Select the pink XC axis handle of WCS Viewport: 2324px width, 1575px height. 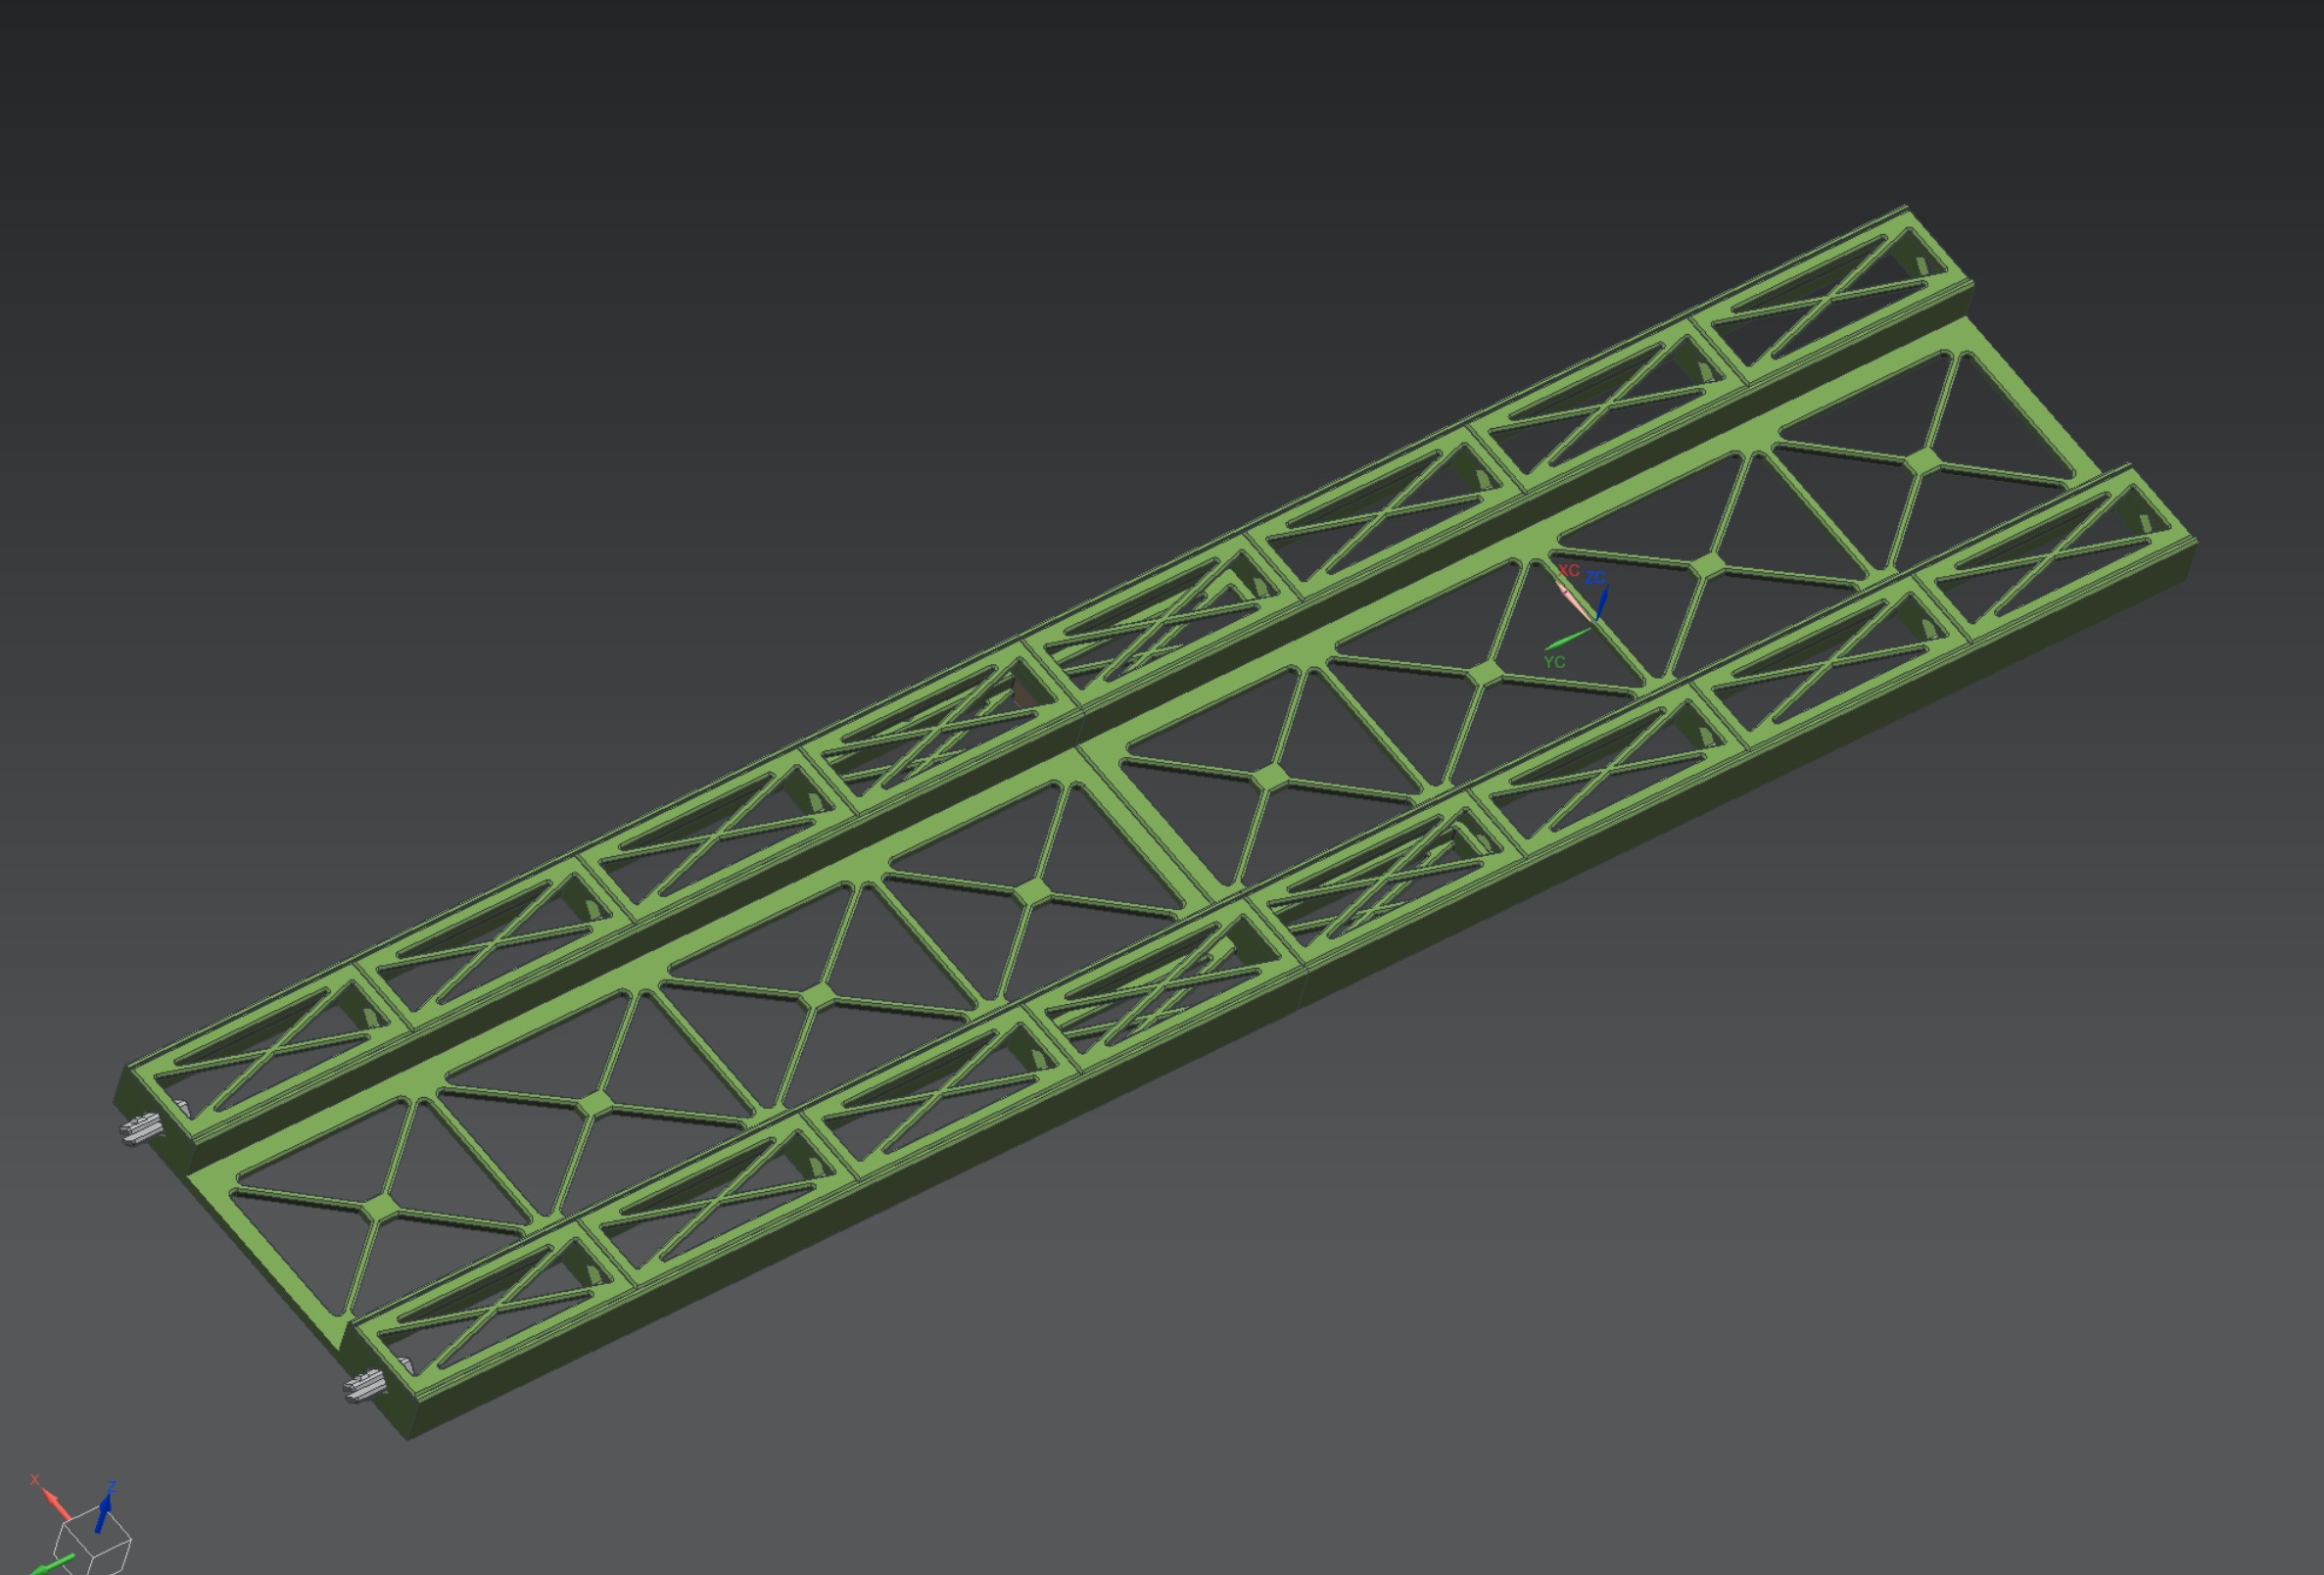[x=1570, y=597]
